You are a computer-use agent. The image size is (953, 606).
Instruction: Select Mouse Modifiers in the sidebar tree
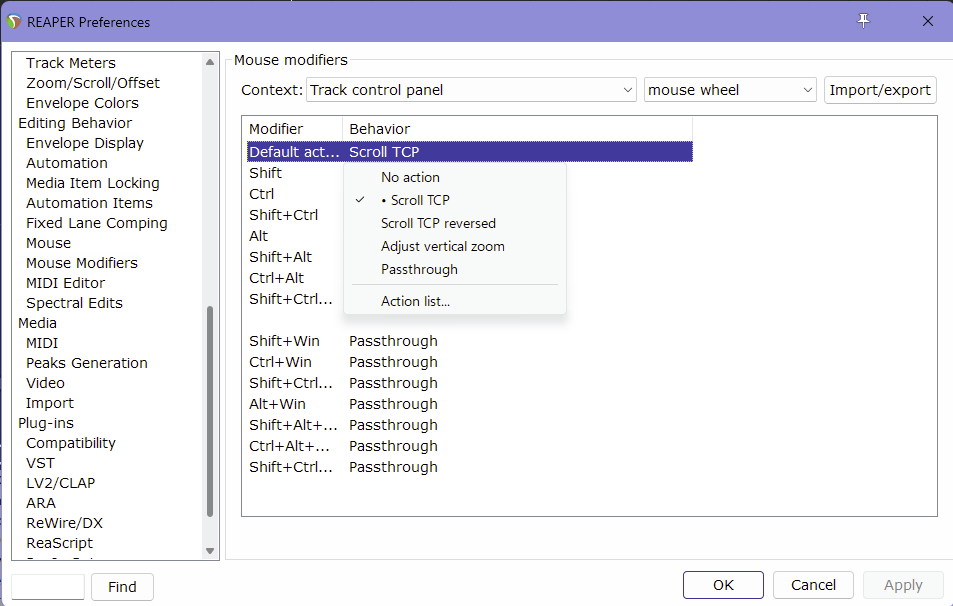click(x=82, y=263)
